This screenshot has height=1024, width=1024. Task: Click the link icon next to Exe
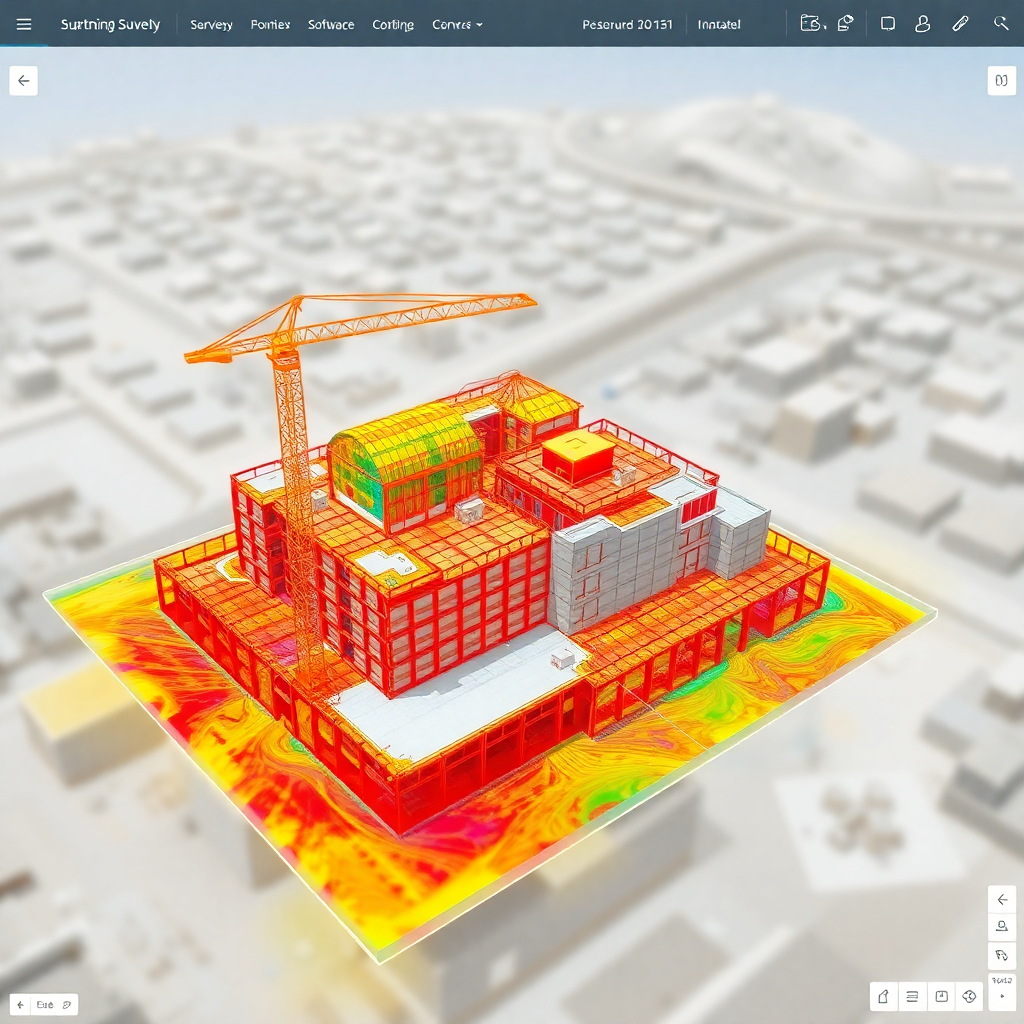click(66, 1004)
